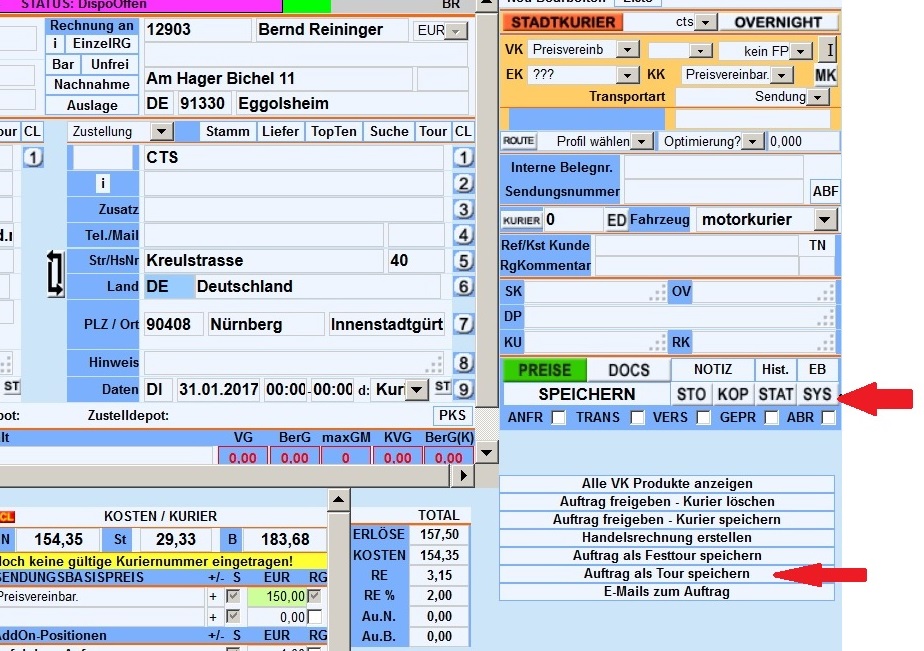Image resolution: width=924 pixels, height=651 pixels.
Task: Click the Sendungsnummer input field
Action: click(x=714, y=191)
